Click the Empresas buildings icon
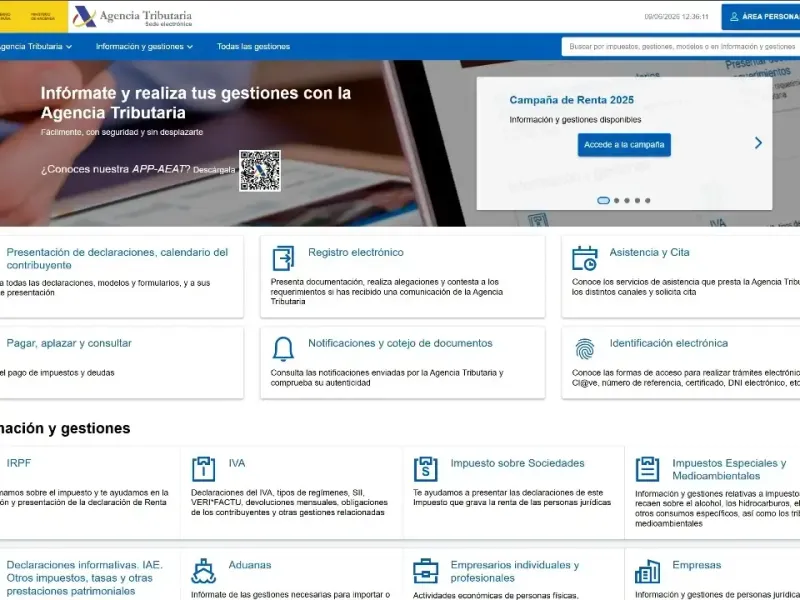Screen dimensions: 800x600 647,571
